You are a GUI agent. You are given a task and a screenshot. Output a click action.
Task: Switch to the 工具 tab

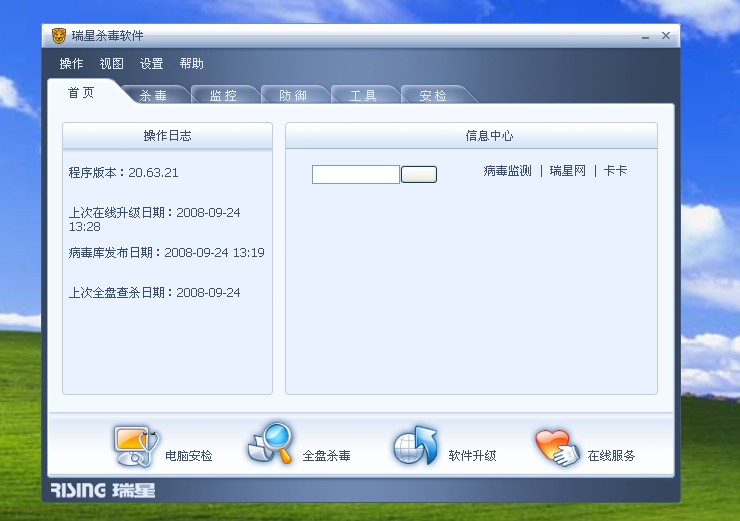(x=362, y=95)
